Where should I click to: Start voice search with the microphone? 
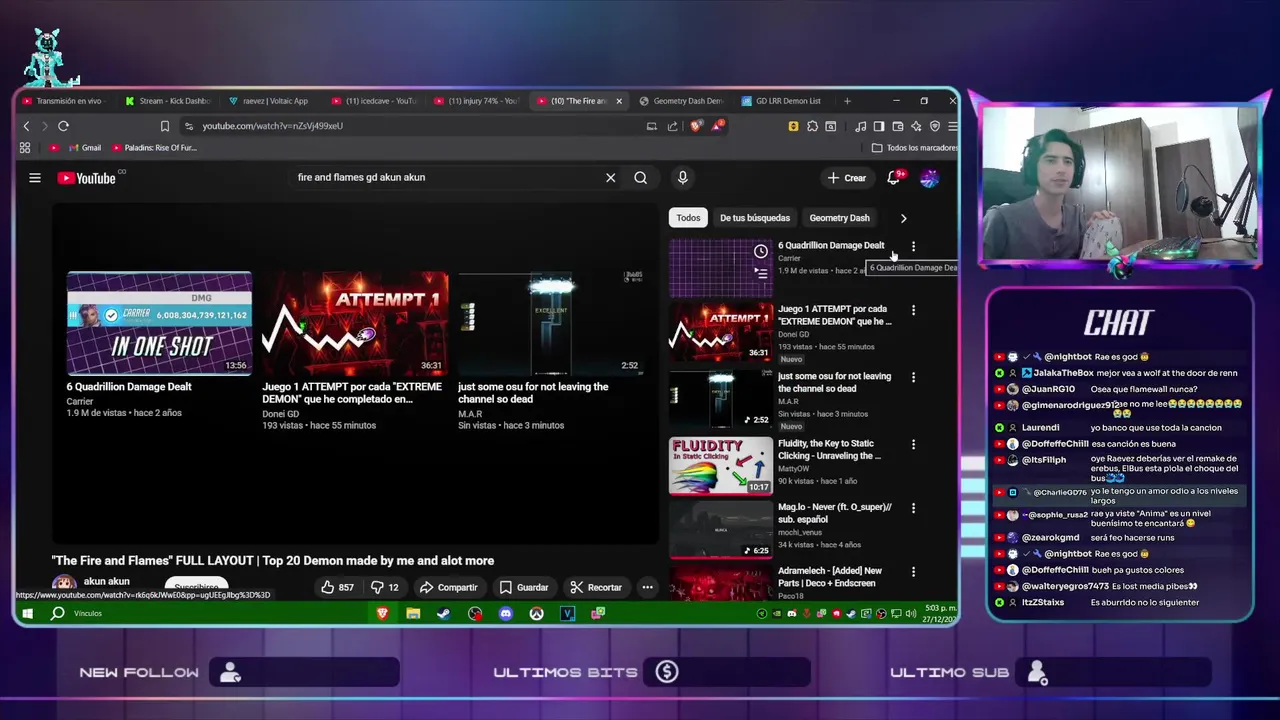pyautogui.click(x=682, y=178)
